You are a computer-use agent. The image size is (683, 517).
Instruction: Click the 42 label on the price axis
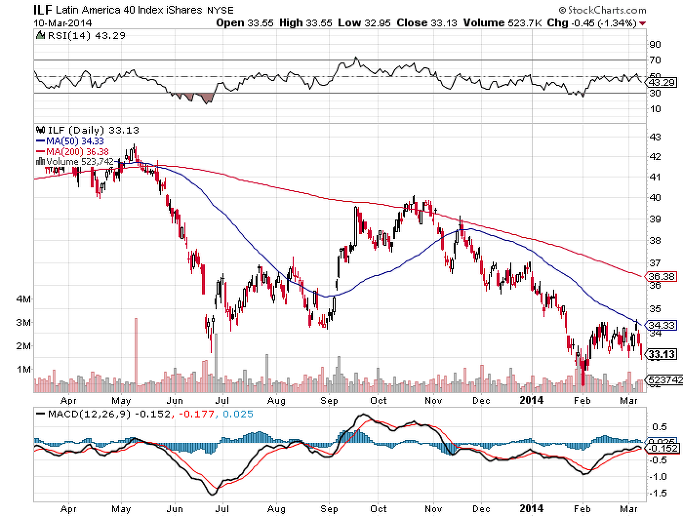pos(655,157)
